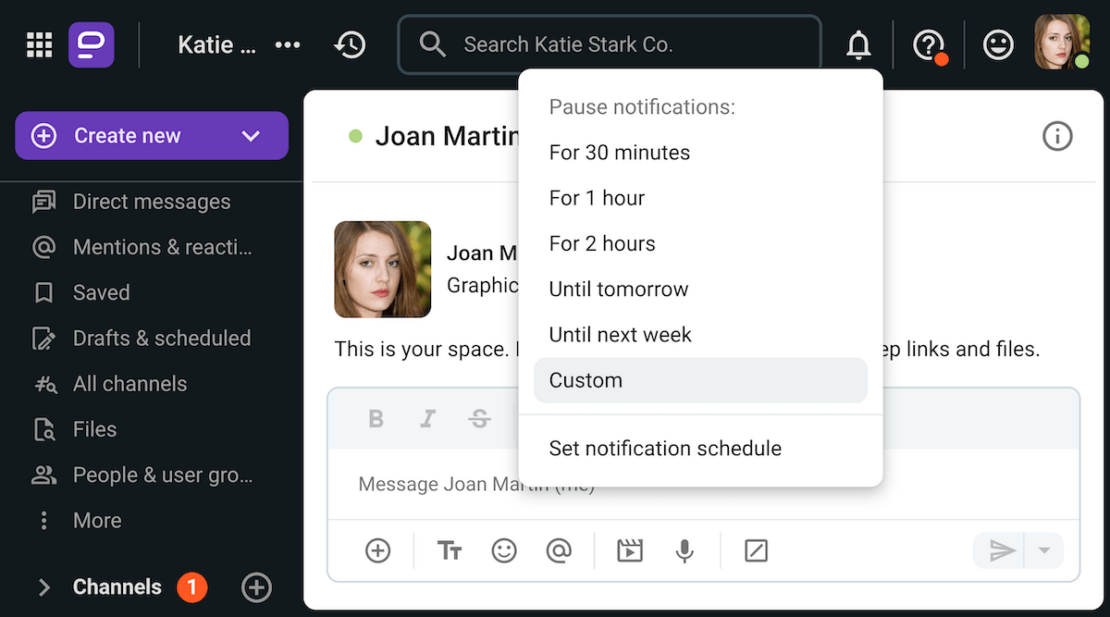The height and width of the screenshot is (617, 1110).
Task: Toggle strikethrough formatting in message editor
Action: coord(480,419)
